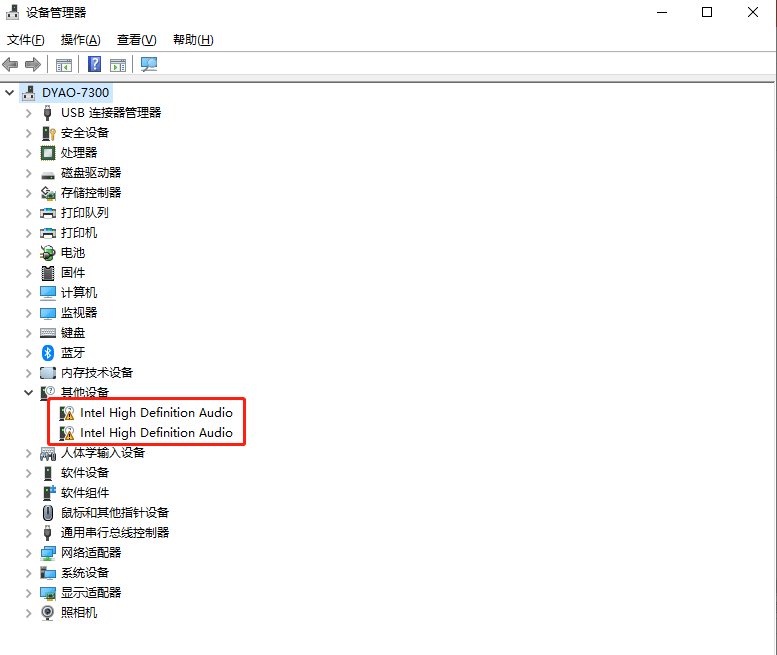Screen dimensions: 777x655
Task: Click the 鼠标和其他指针设备 mouse icon
Action: (48, 513)
